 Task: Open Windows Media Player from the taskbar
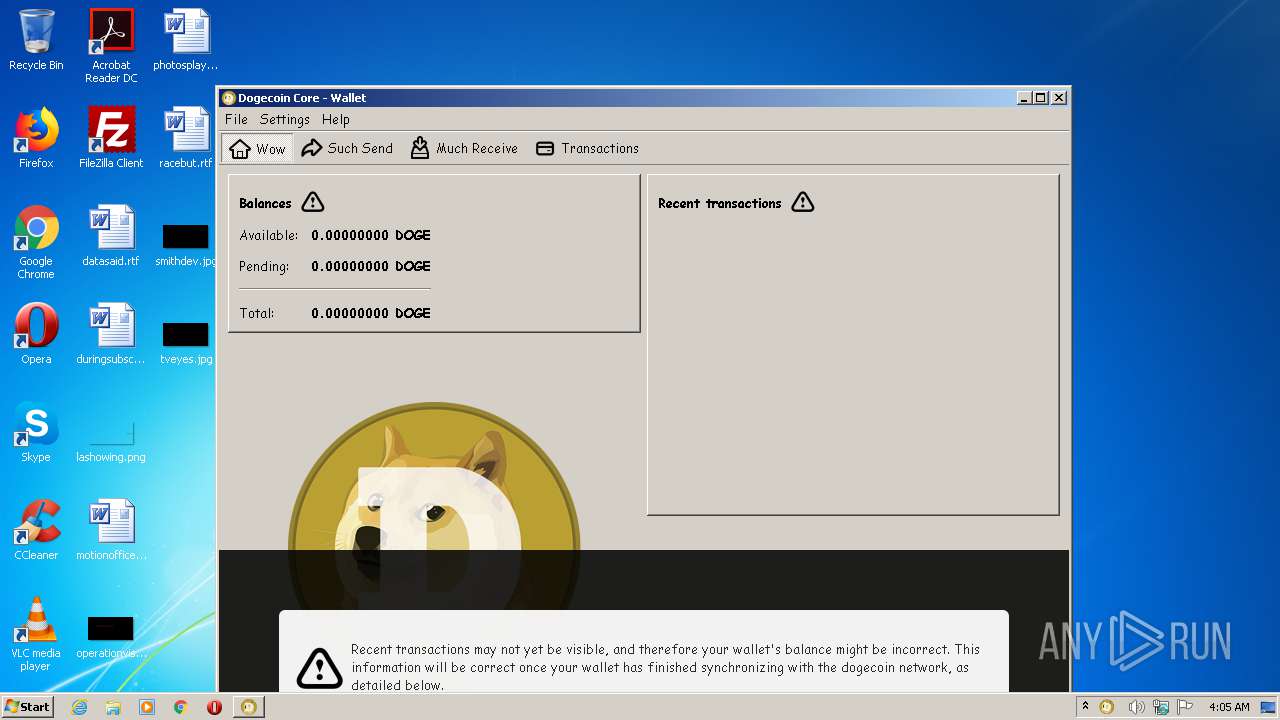147,707
